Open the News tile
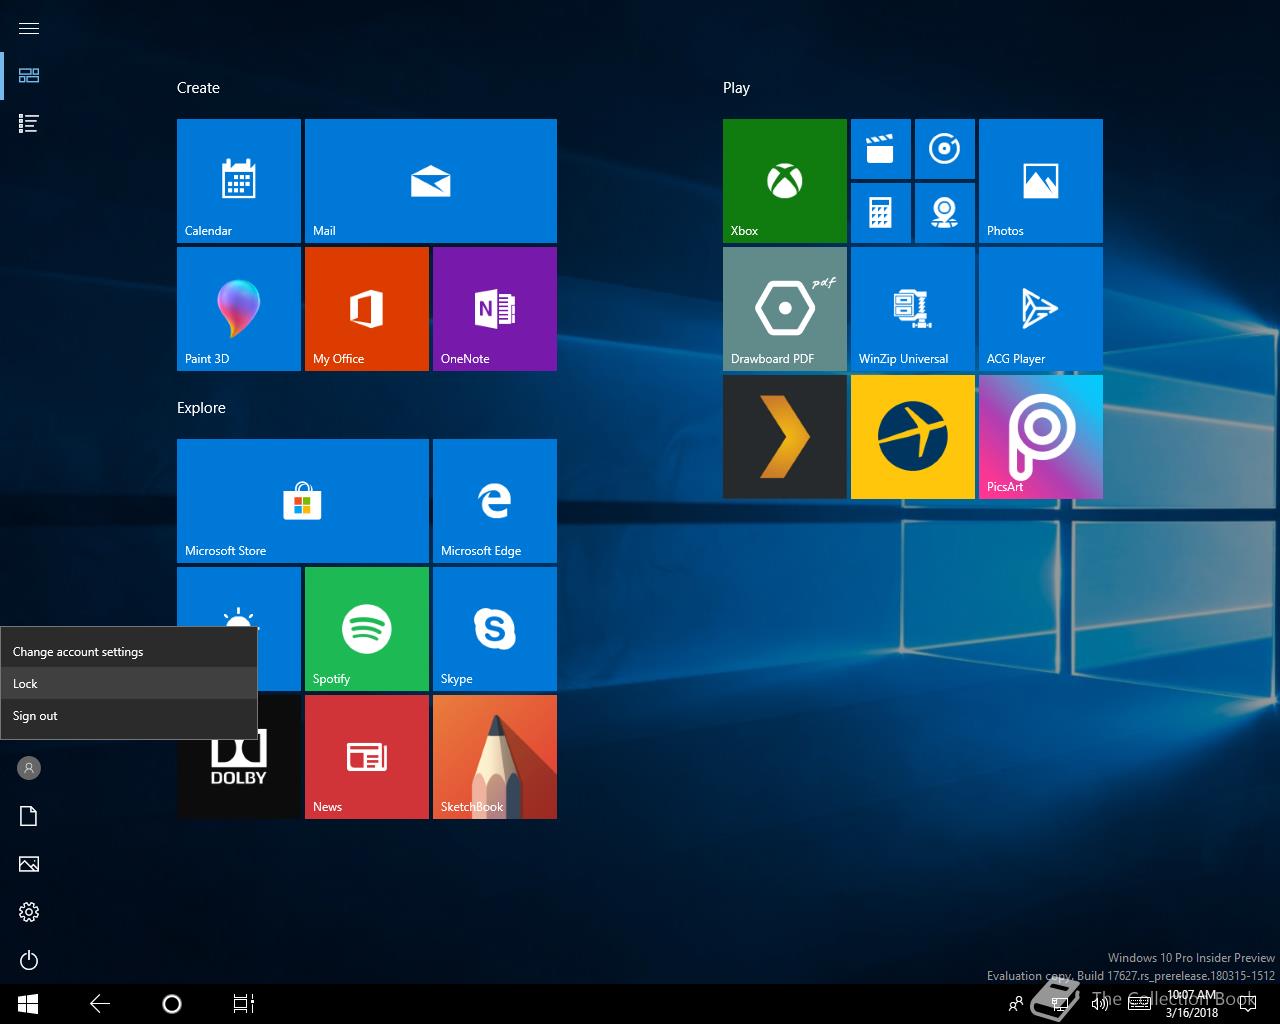 (x=367, y=757)
